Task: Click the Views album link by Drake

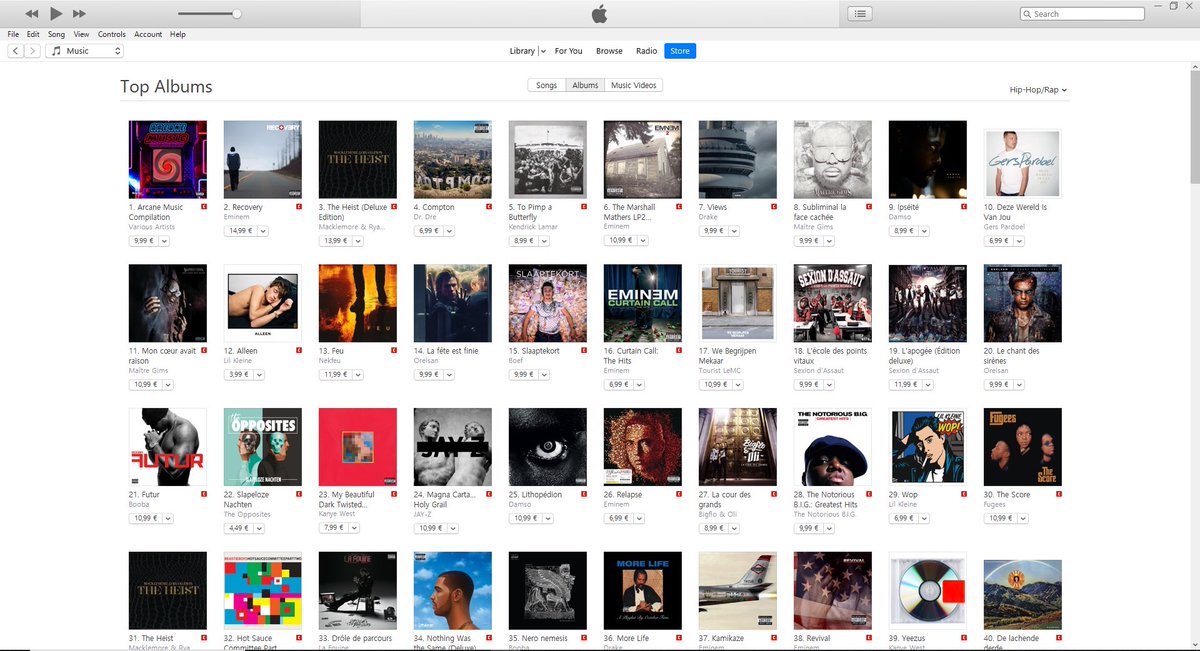Action: pyautogui.click(x=713, y=207)
